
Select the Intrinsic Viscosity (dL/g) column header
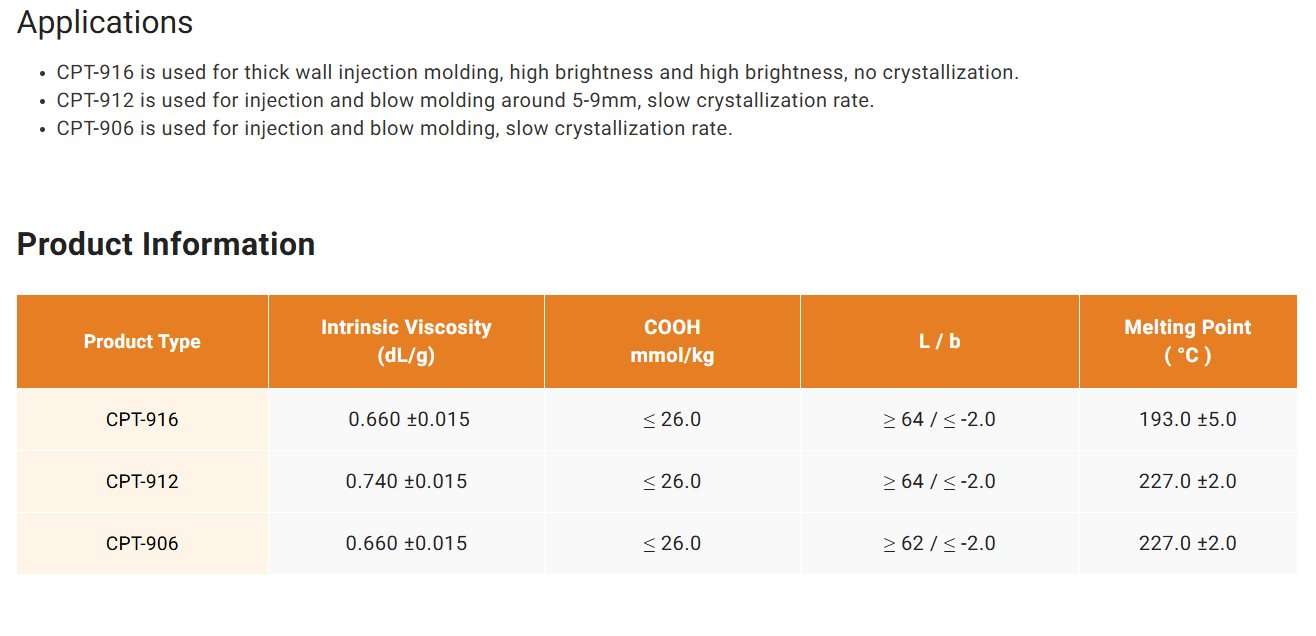click(406, 341)
